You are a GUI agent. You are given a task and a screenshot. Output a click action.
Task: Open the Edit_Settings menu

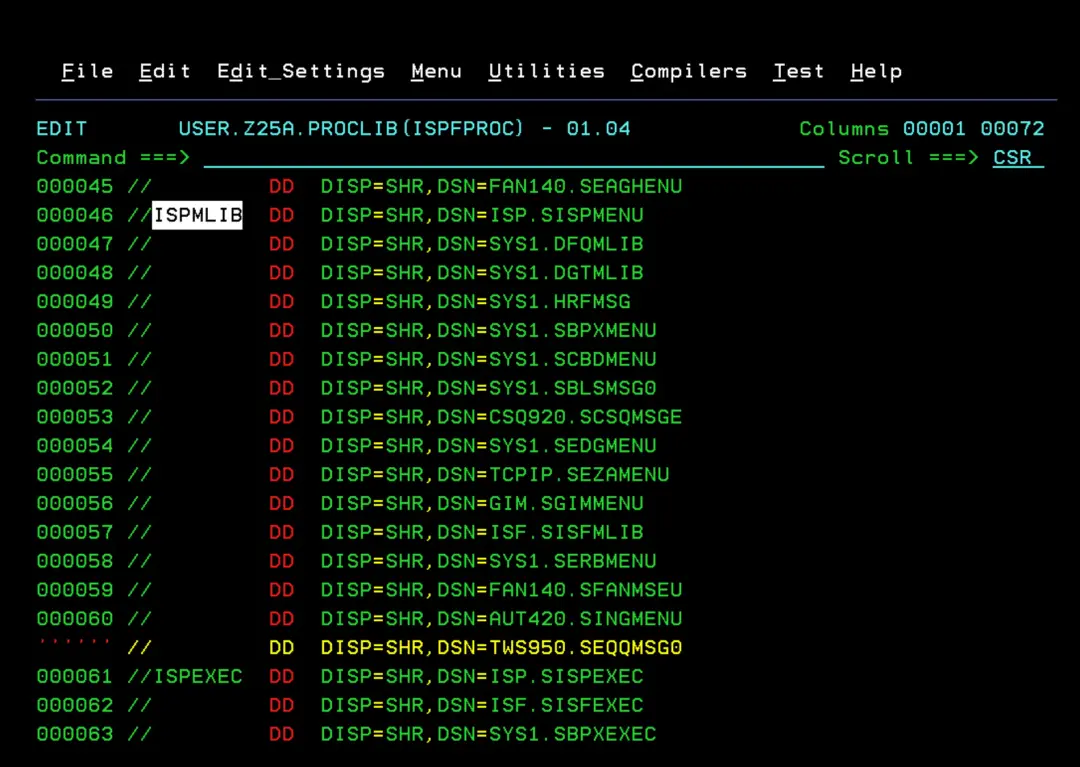(301, 72)
